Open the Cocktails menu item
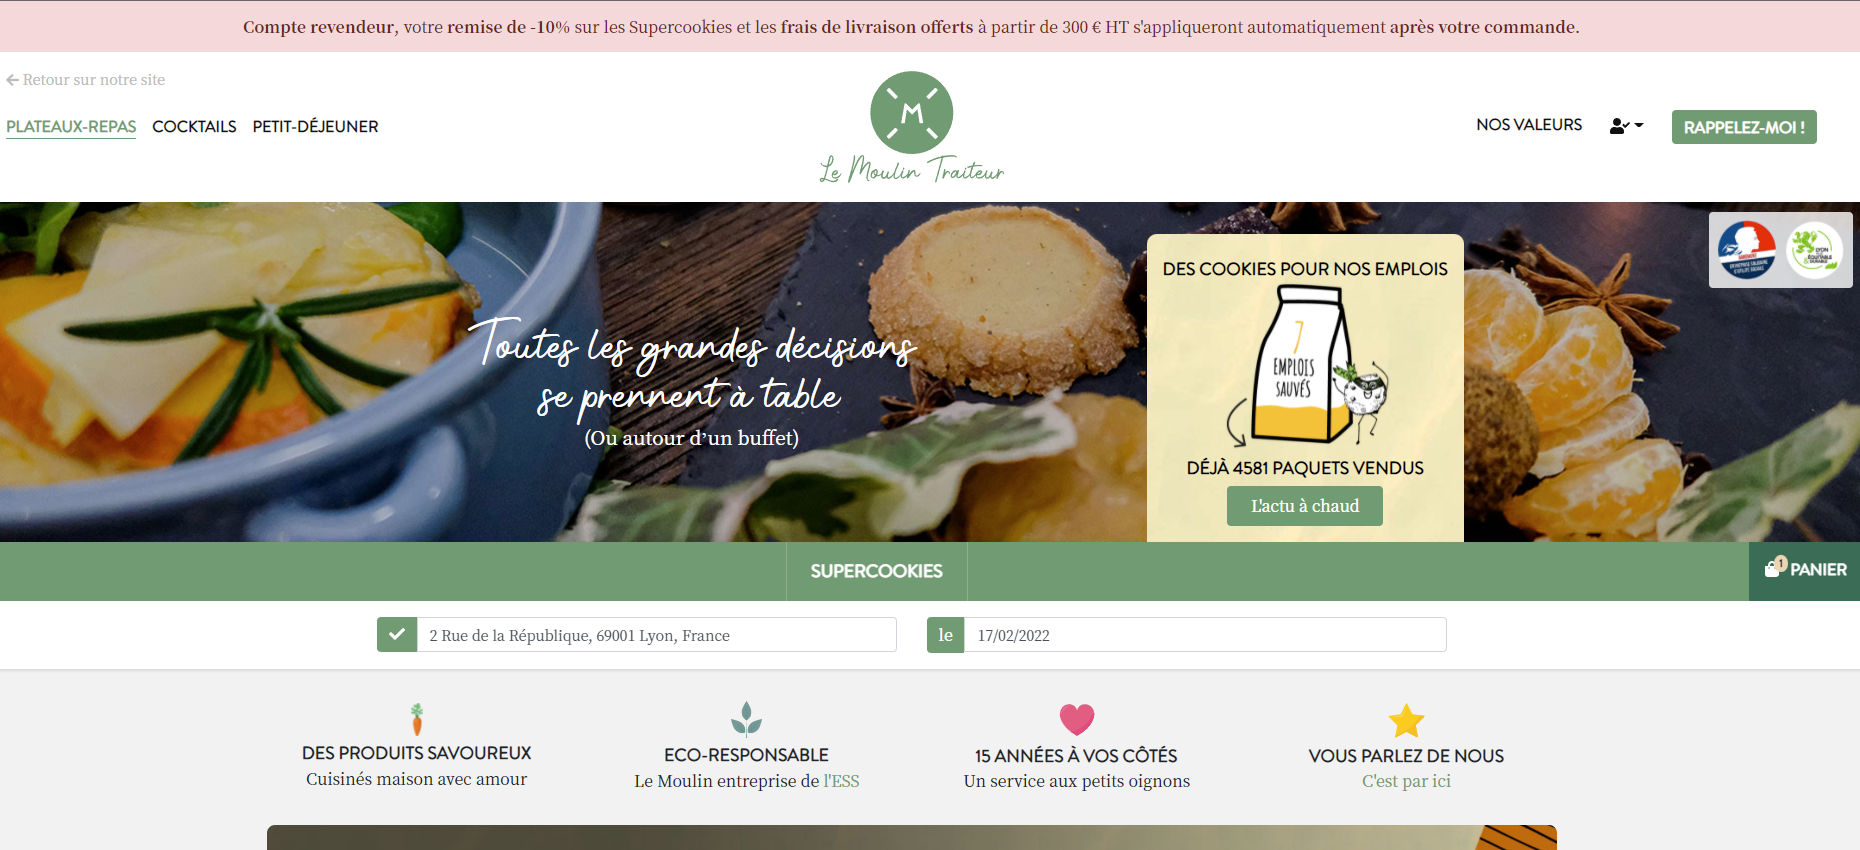The height and width of the screenshot is (850, 1860). coord(194,127)
